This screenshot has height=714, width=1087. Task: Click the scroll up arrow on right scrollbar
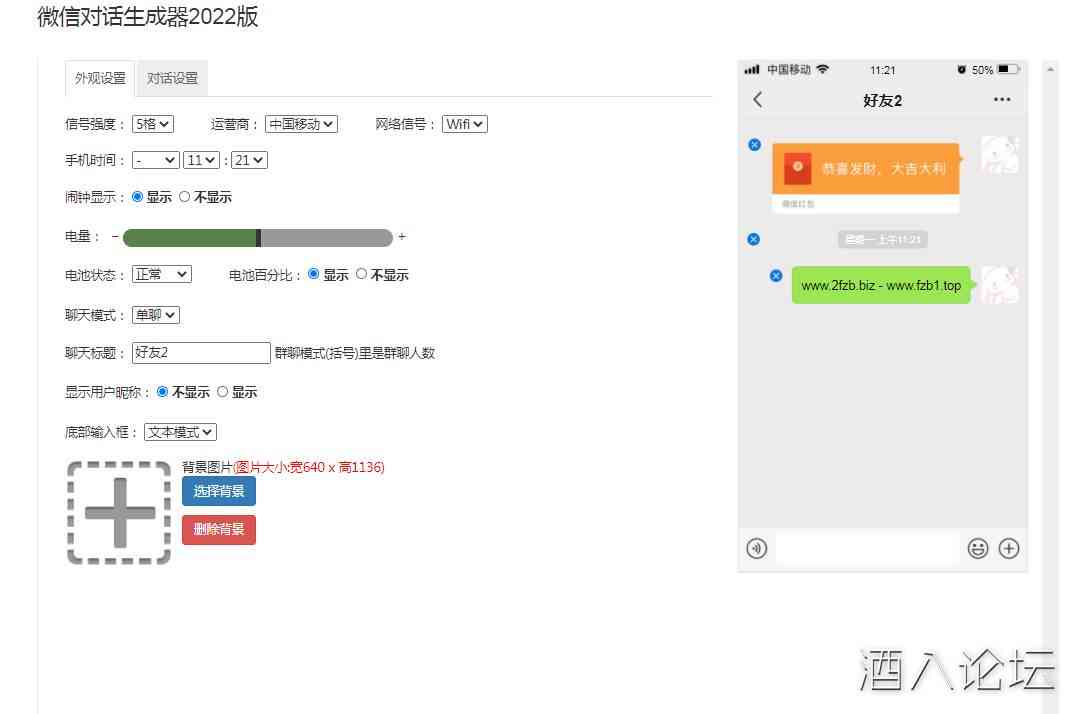point(1051,69)
